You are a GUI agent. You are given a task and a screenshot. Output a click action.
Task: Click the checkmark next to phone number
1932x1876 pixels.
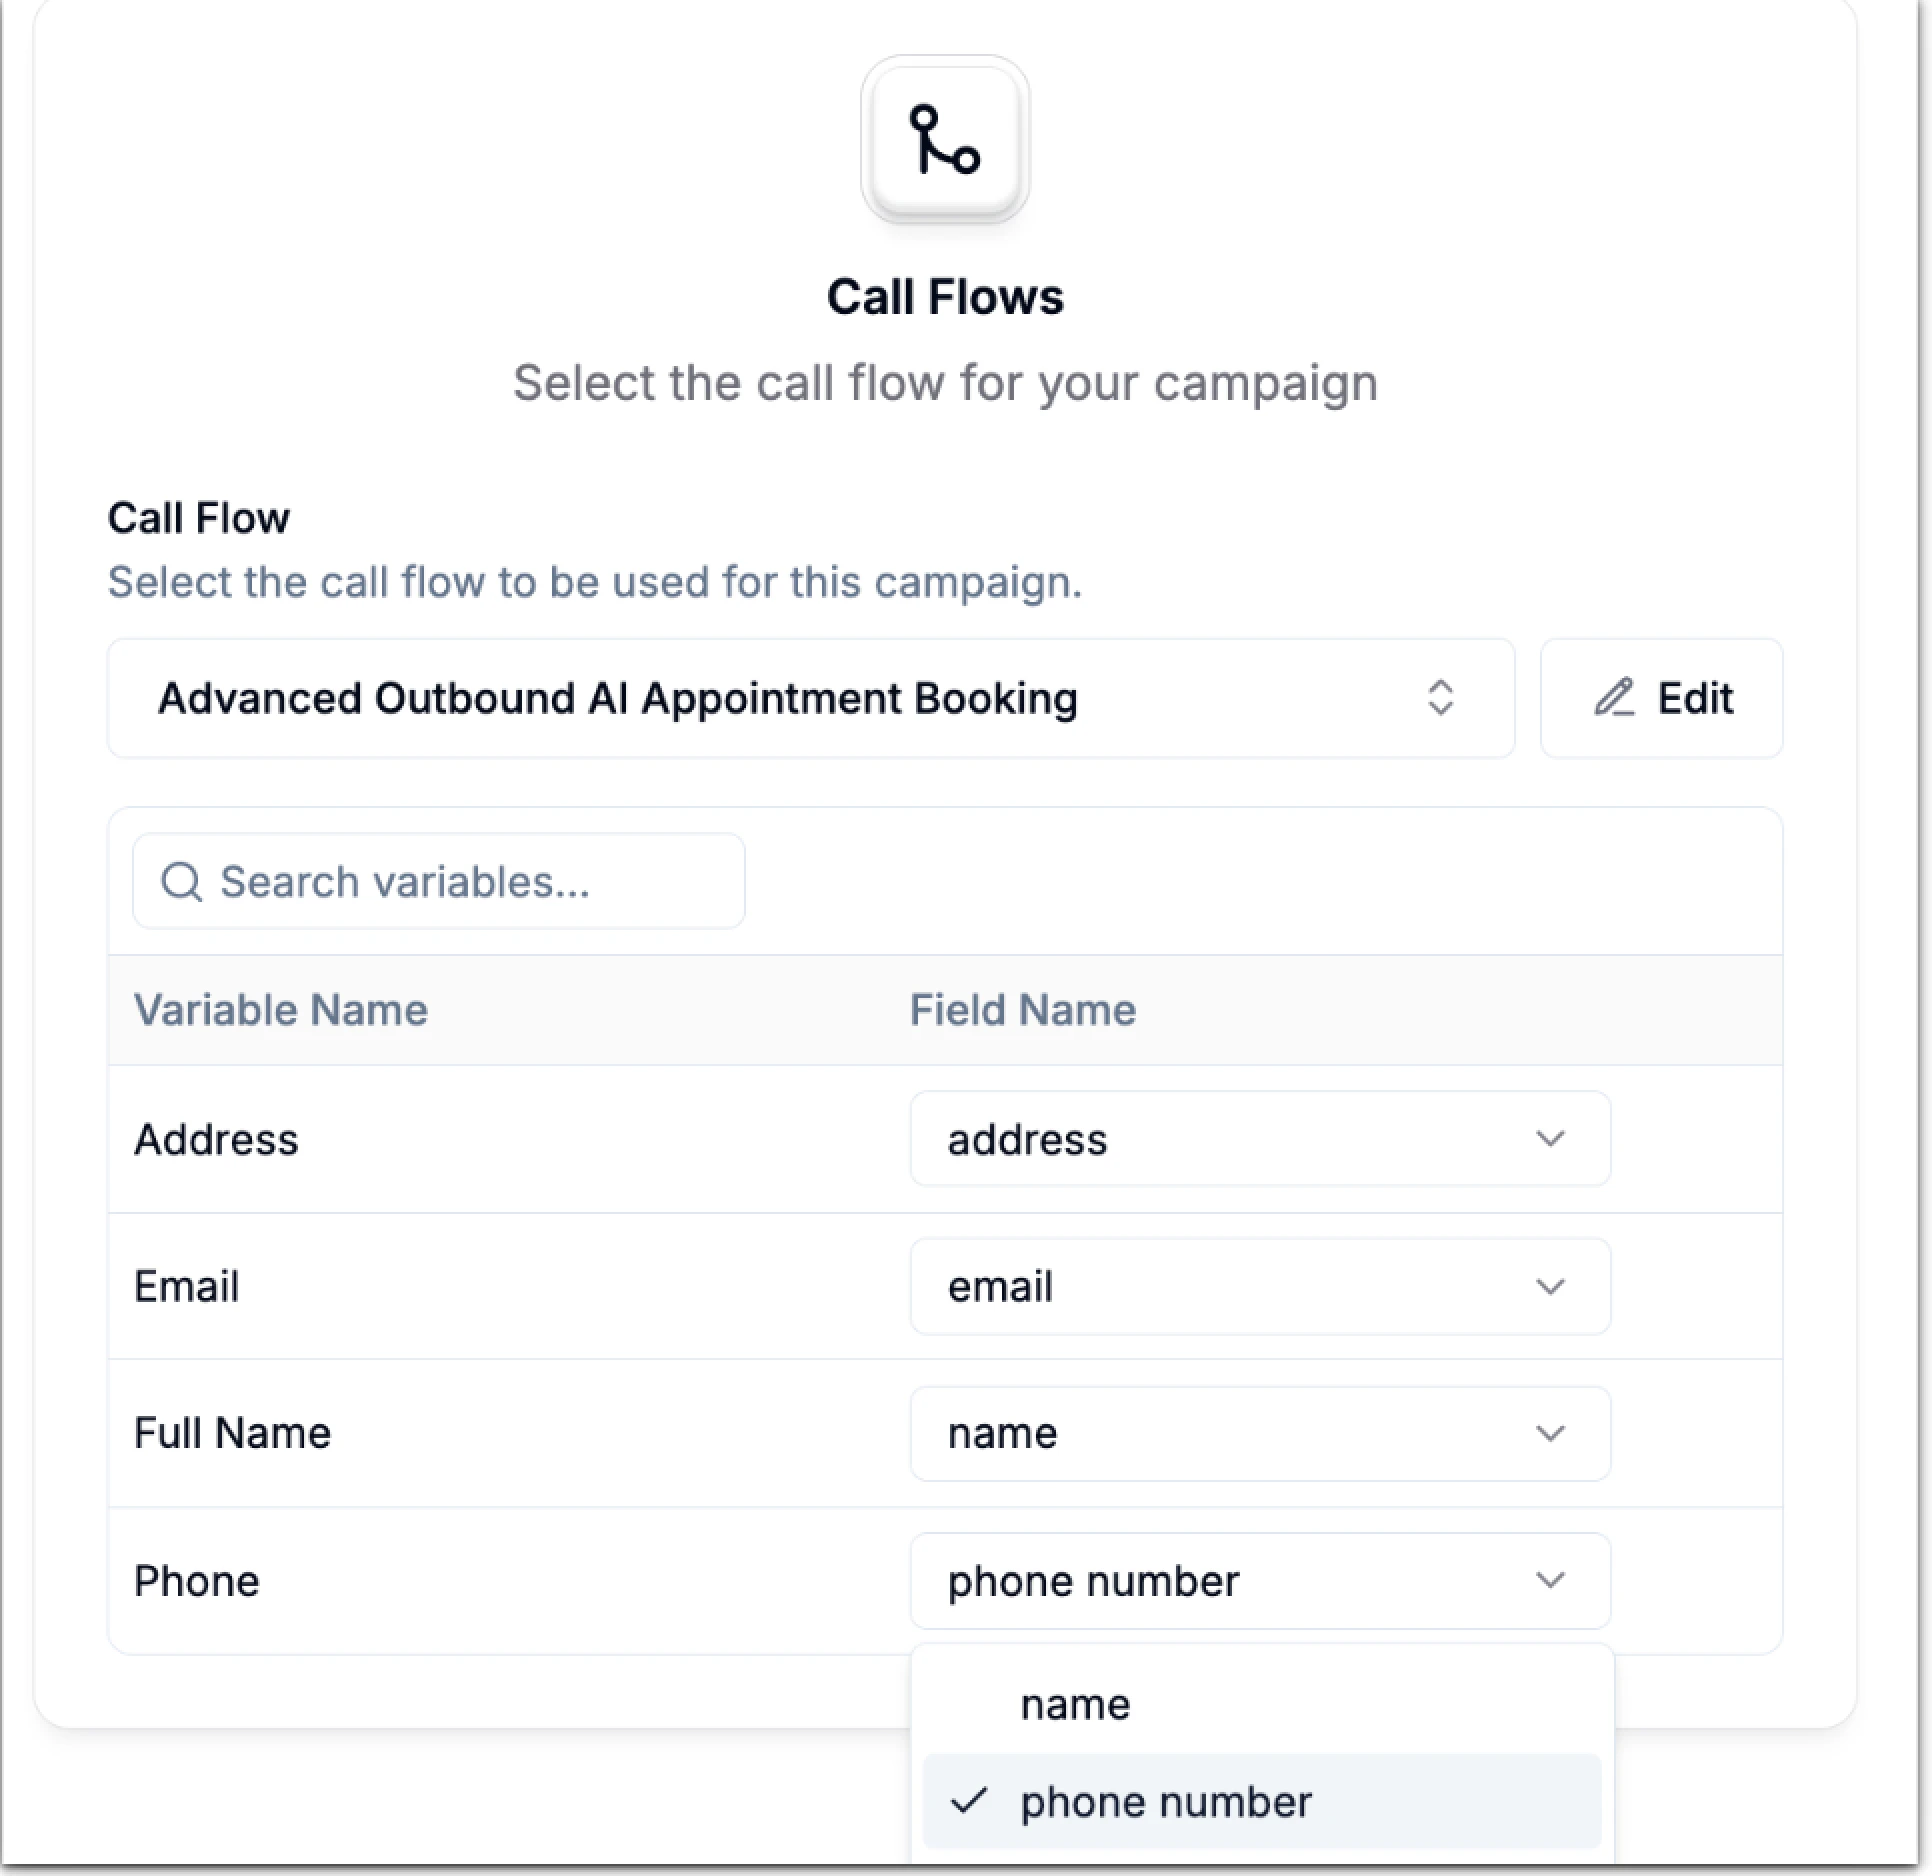pyautogui.click(x=971, y=1800)
